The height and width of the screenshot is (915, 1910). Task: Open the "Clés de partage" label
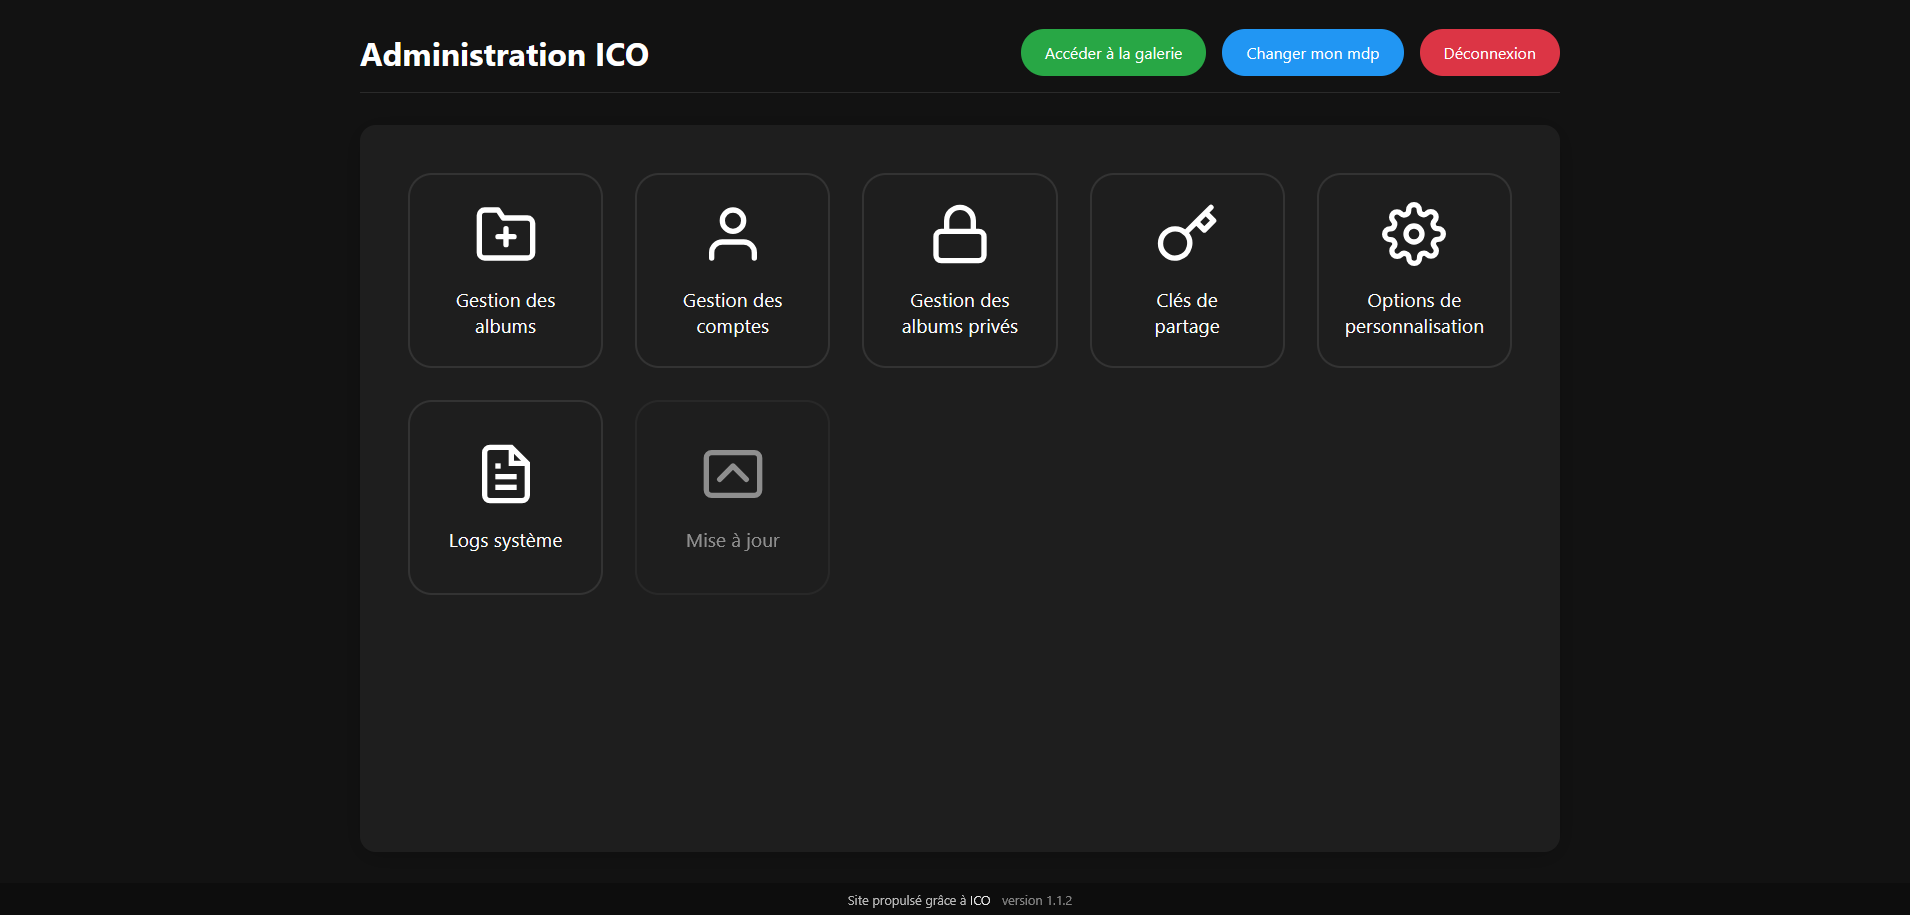pos(1186,314)
